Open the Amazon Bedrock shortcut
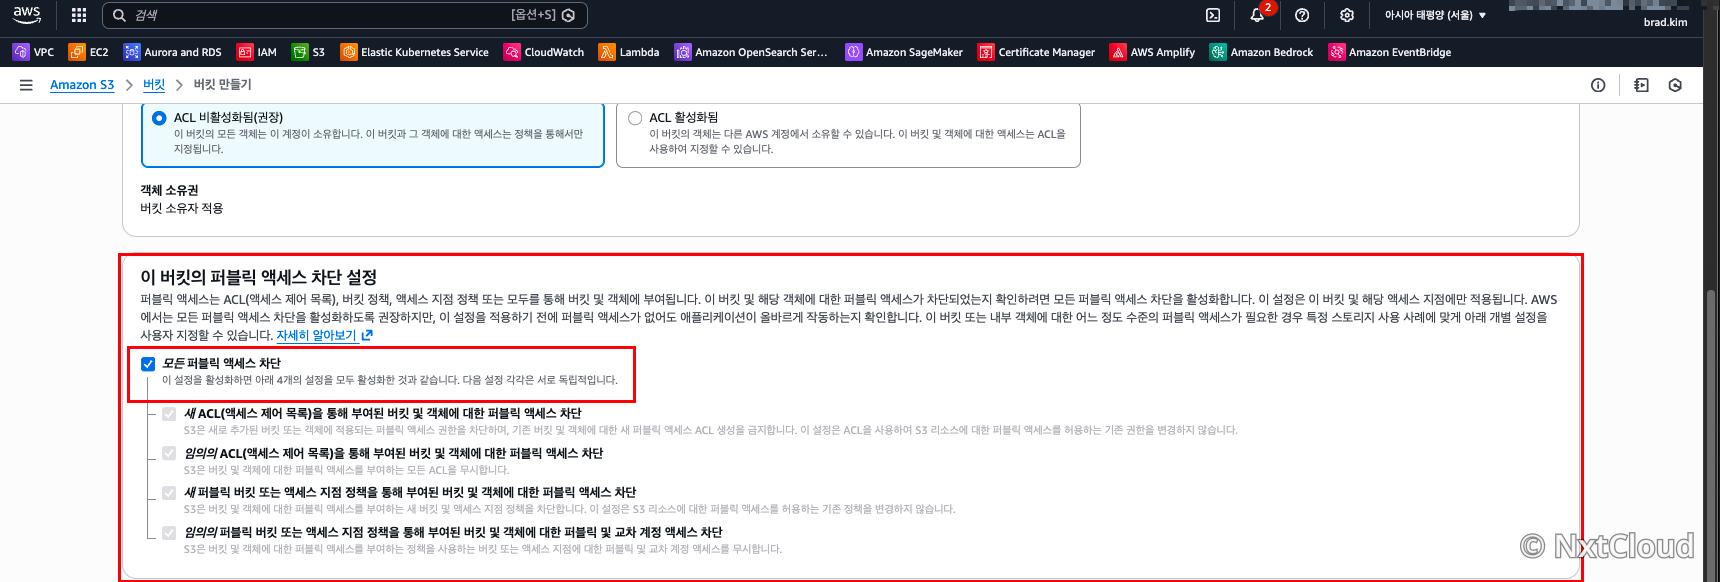This screenshot has width=1720, height=582. pyautogui.click(x=1261, y=52)
